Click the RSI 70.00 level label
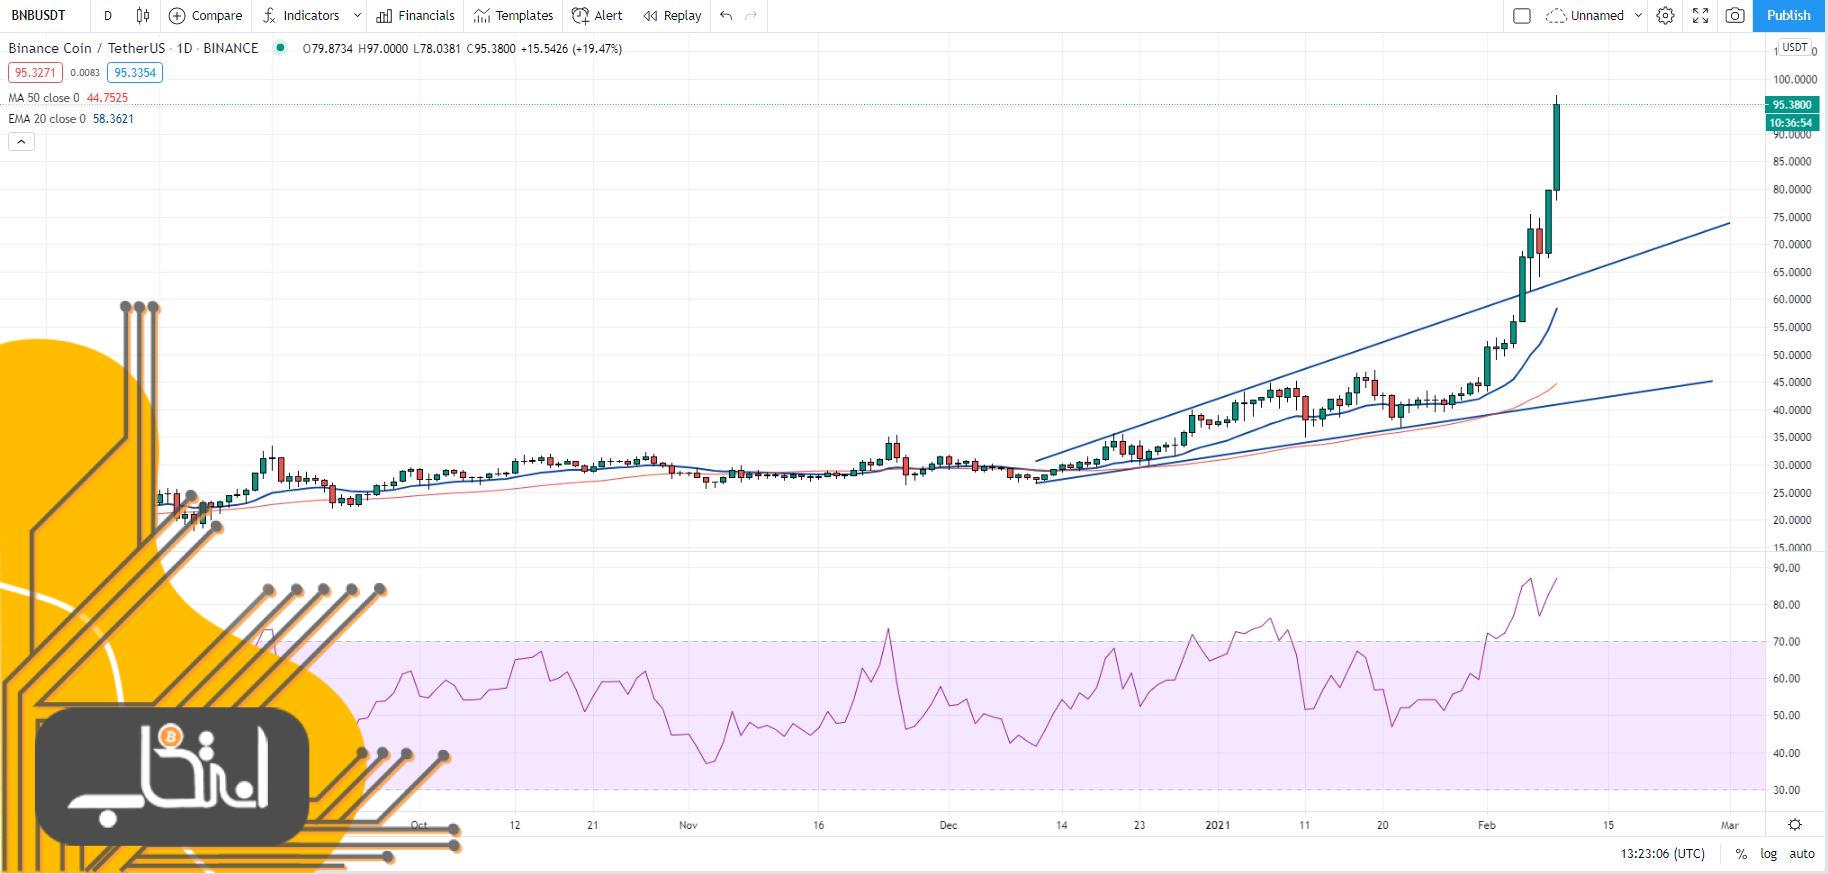Viewport: 1828px width, 874px height. 1786,642
